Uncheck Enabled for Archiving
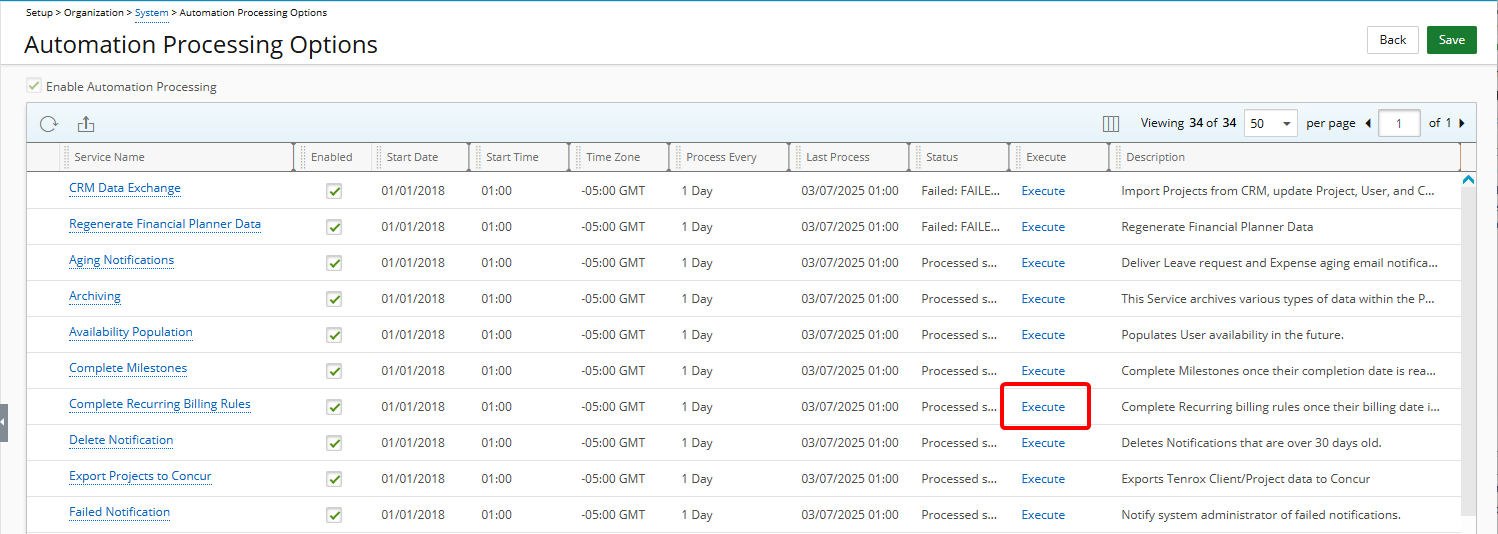The image size is (1498, 534). [334, 299]
